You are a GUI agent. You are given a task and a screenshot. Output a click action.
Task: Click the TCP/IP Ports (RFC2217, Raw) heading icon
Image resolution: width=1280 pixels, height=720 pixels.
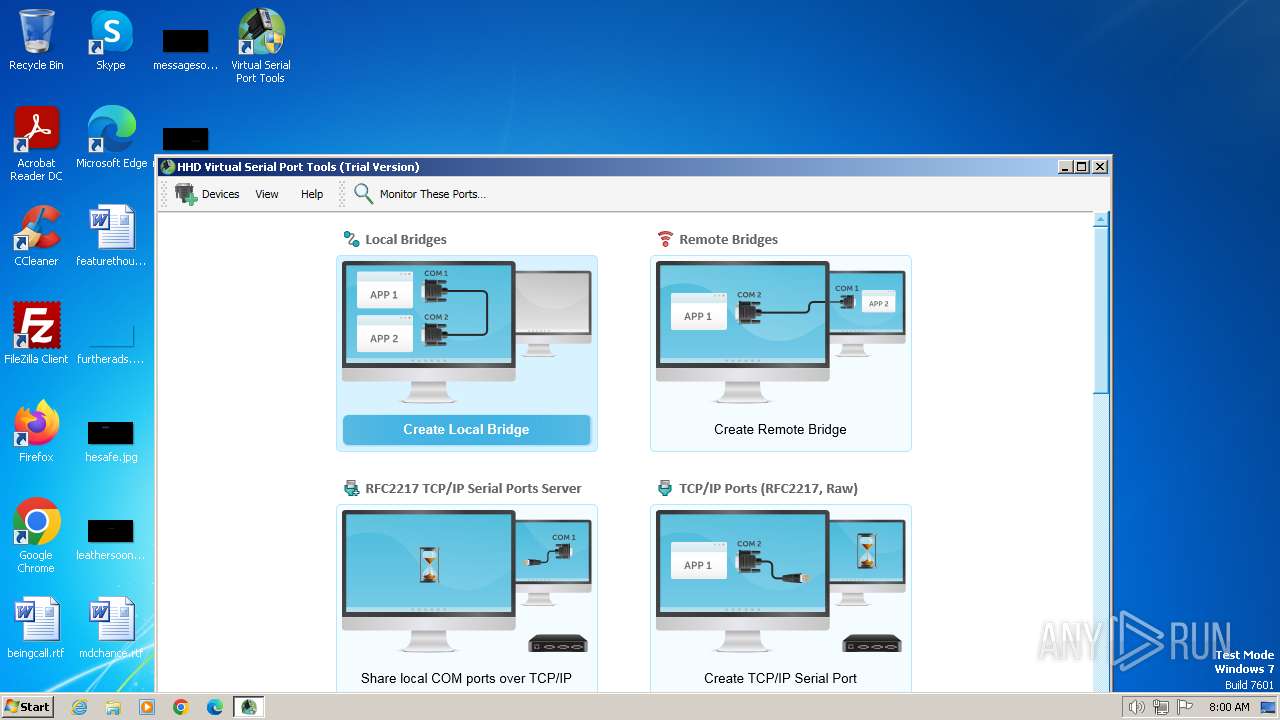click(x=665, y=488)
